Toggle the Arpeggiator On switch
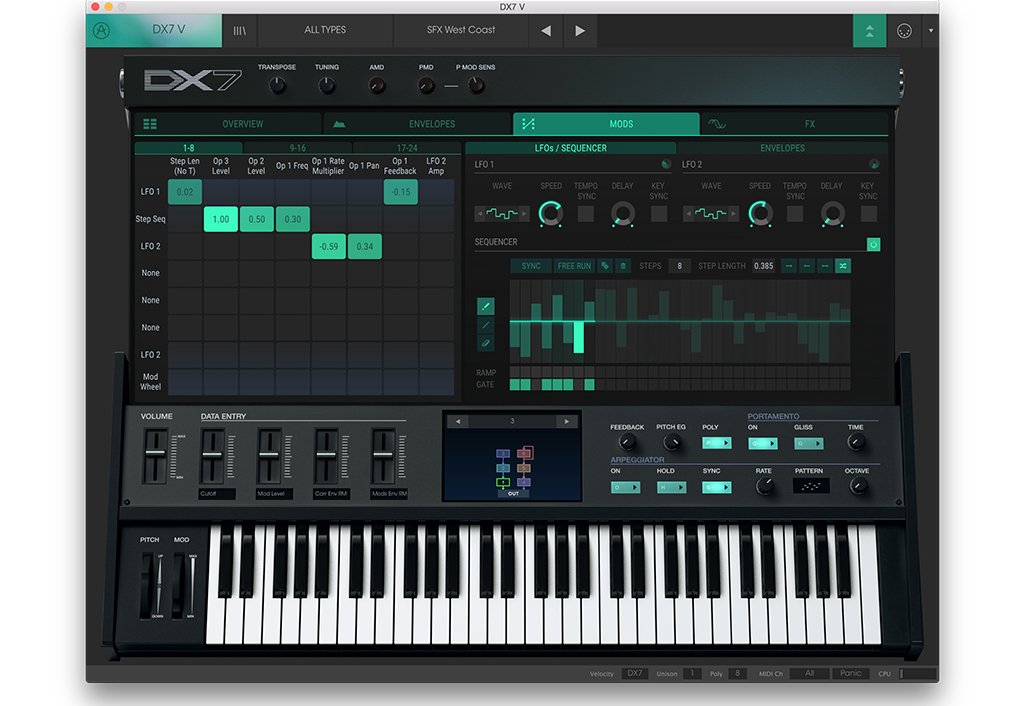 pos(625,487)
